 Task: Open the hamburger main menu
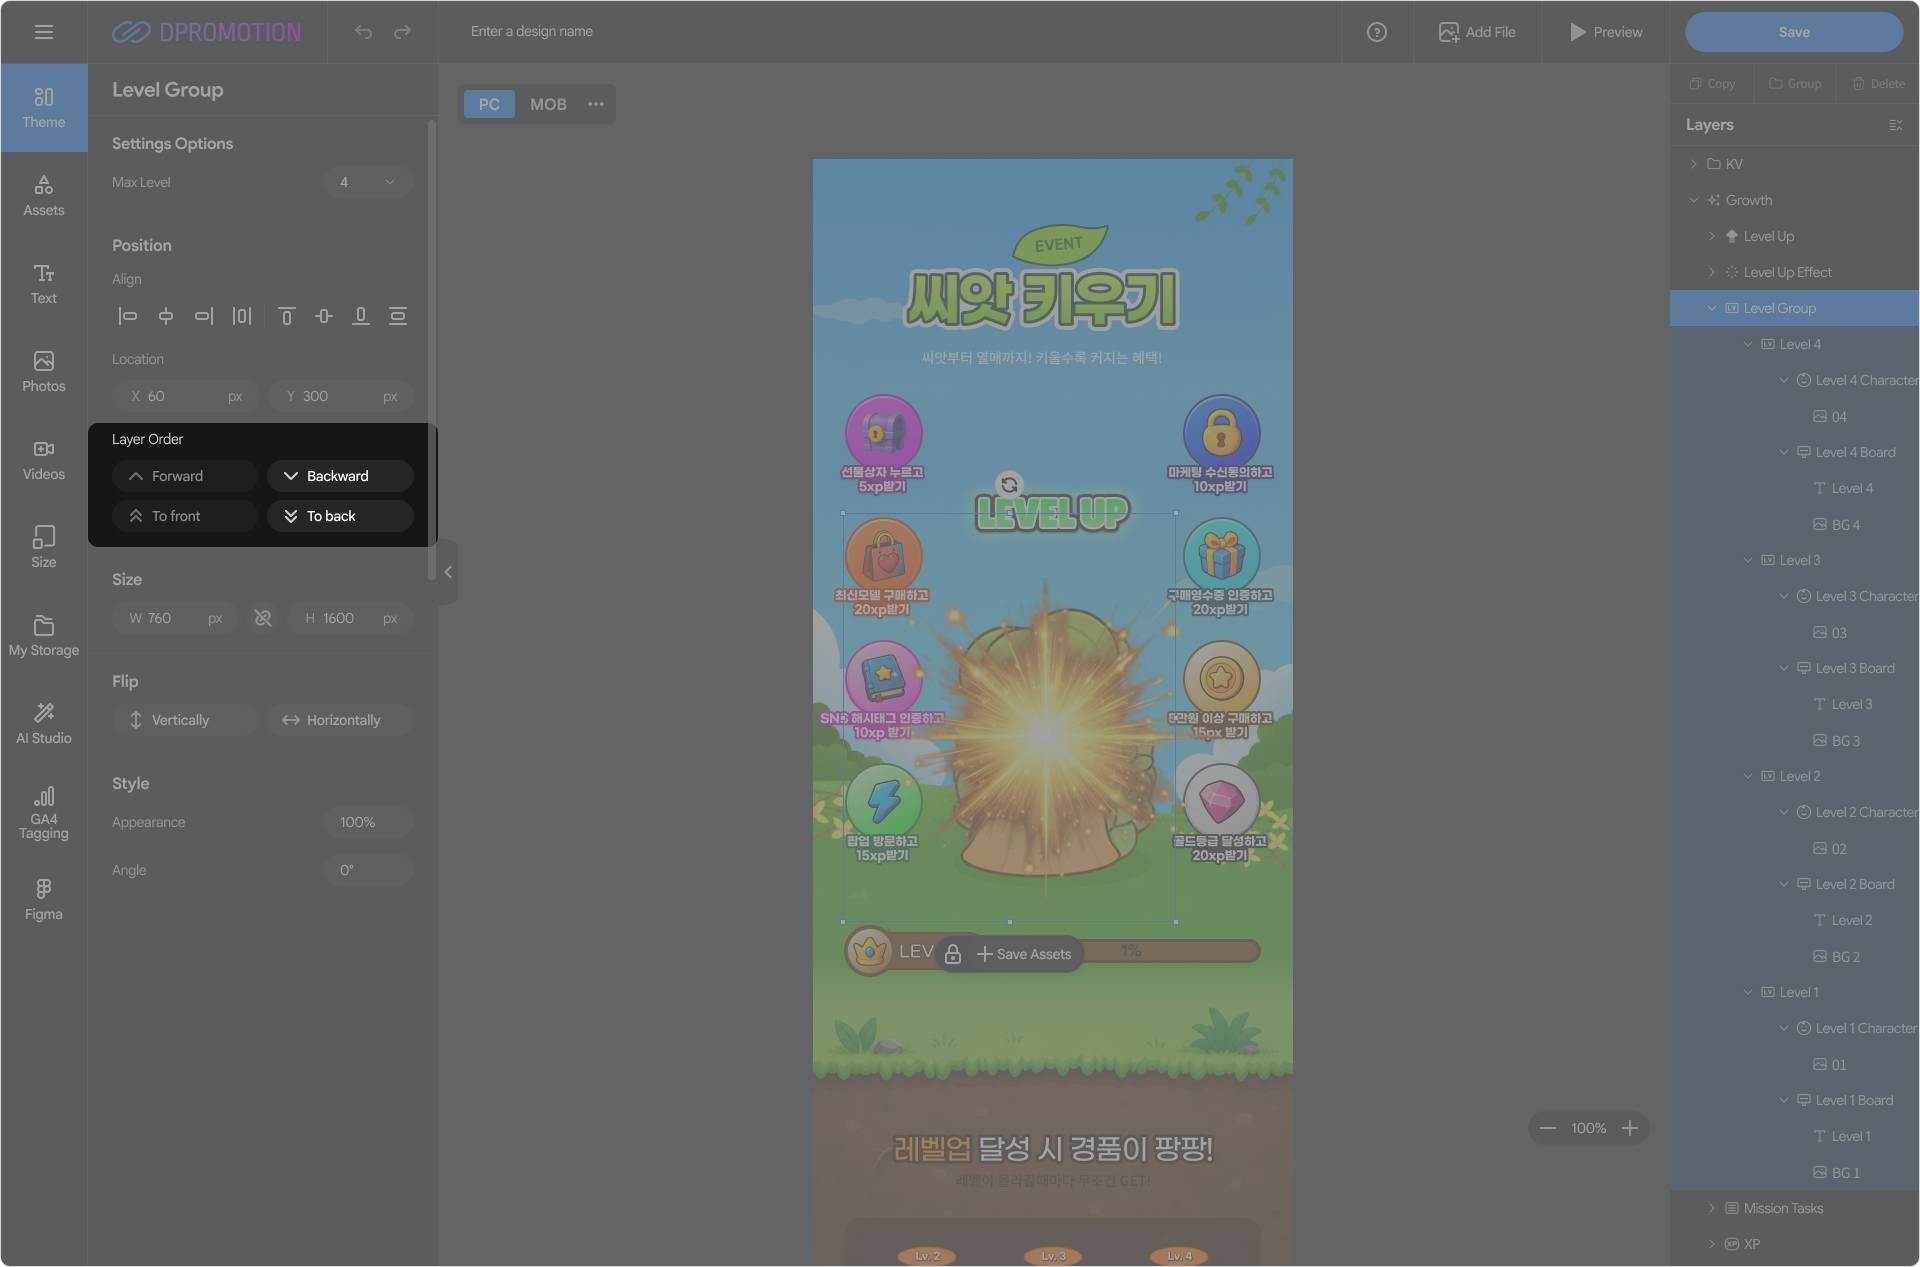point(44,32)
